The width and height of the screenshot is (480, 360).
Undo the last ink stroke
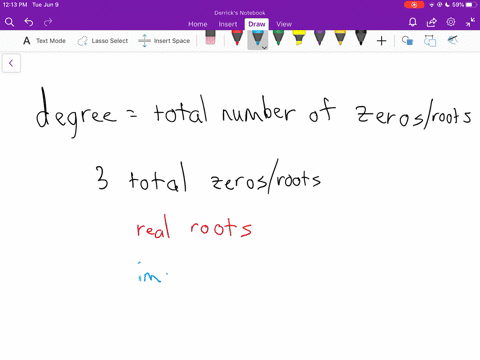click(x=29, y=22)
